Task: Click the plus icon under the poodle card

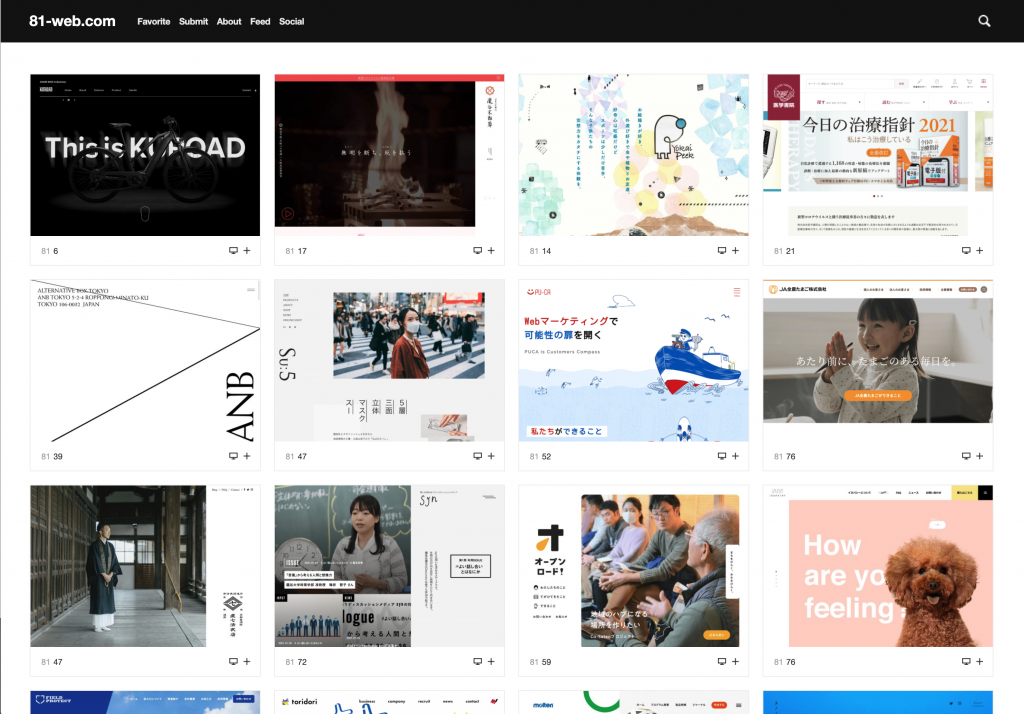Action: point(980,661)
